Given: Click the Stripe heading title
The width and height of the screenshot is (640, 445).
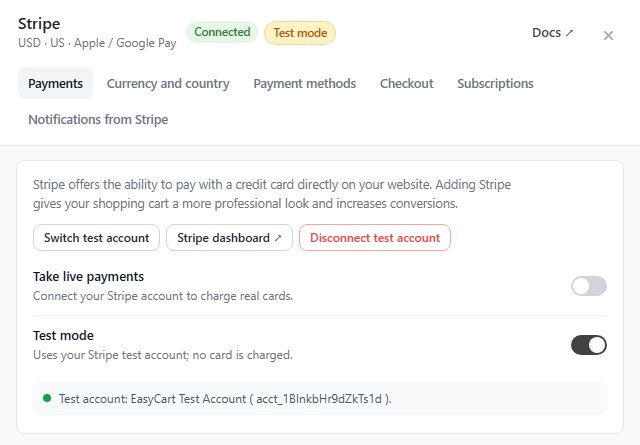Looking at the screenshot, I should point(39,24).
